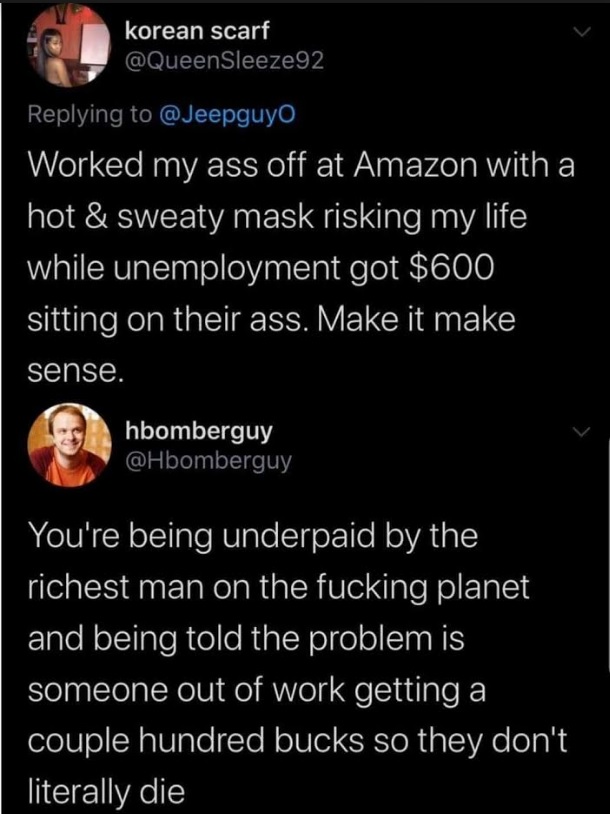Click the "and being told the problem is" line
Viewport: 610px width, 814px height.
(x=246, y=639)
